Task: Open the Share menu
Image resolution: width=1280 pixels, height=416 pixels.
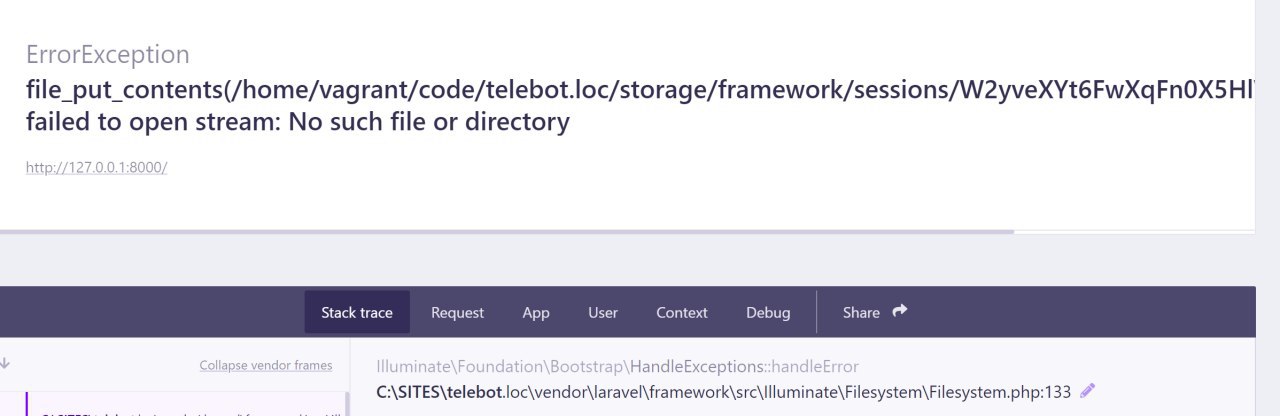Action: (x=862, y=313)
